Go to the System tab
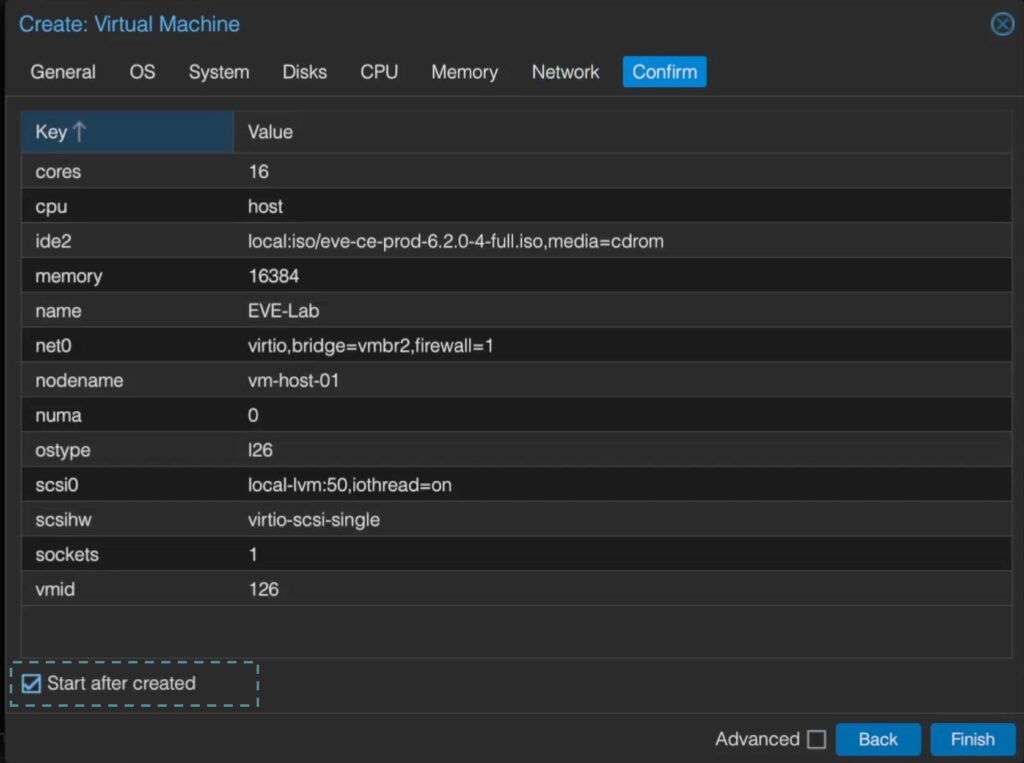This screenshot has width=1024, height=763. click(x=219, y=72)
